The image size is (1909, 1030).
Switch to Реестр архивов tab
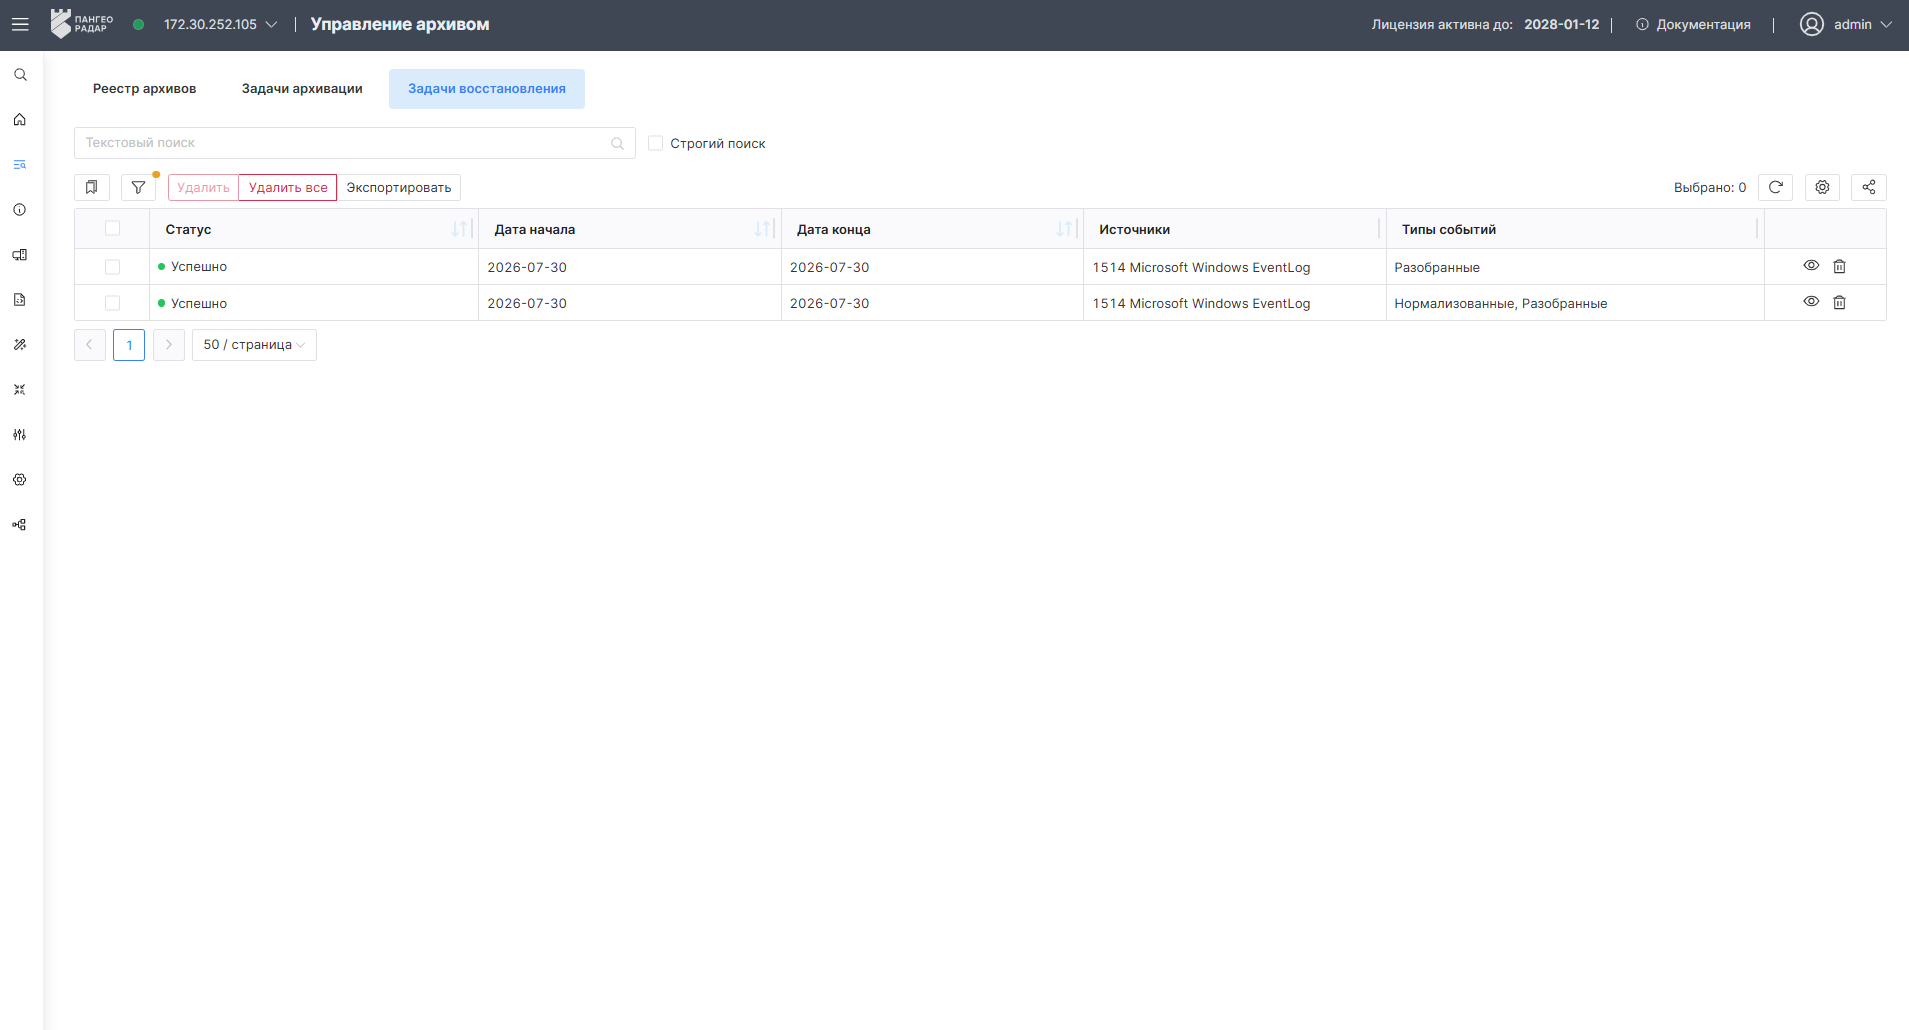145,89
